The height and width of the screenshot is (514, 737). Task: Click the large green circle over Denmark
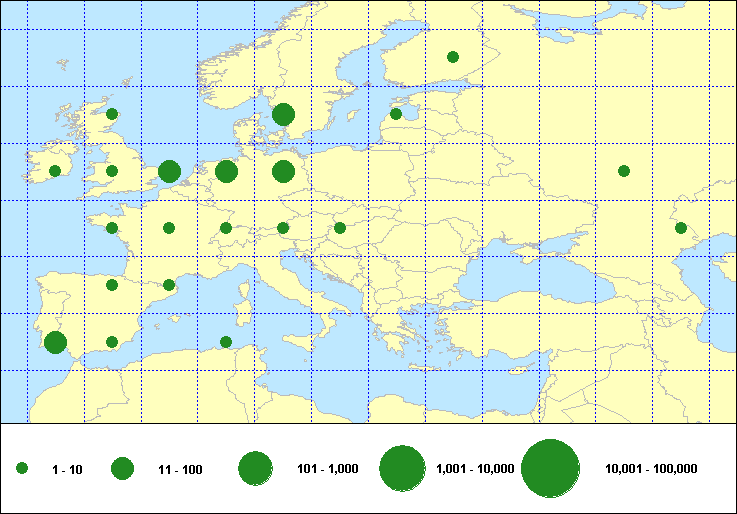pos(283,114)
